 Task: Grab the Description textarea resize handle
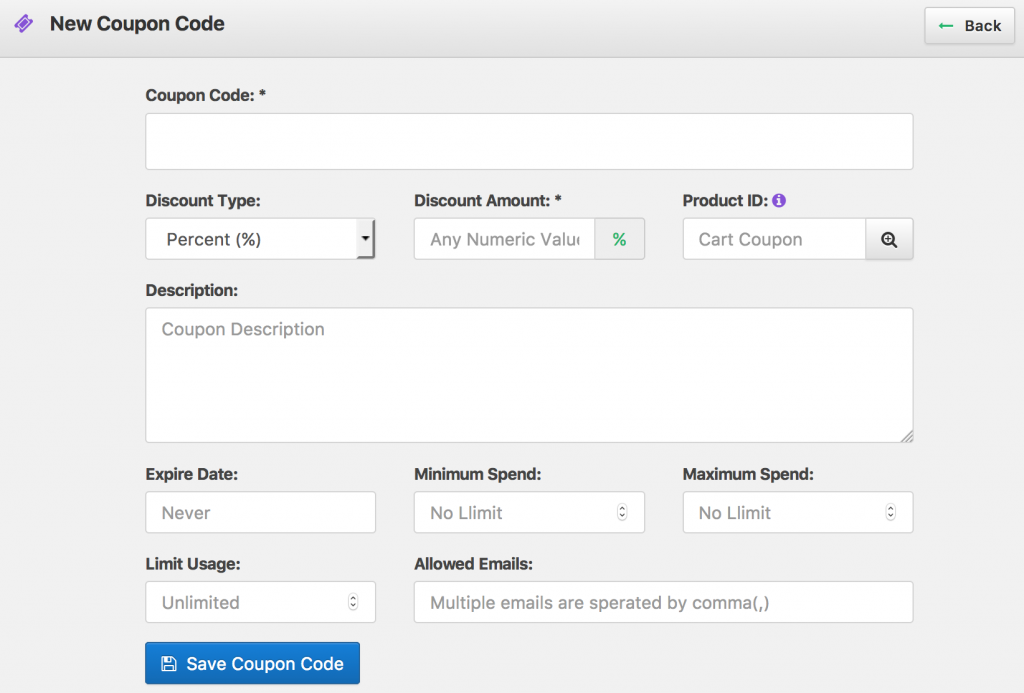[907, 436]
